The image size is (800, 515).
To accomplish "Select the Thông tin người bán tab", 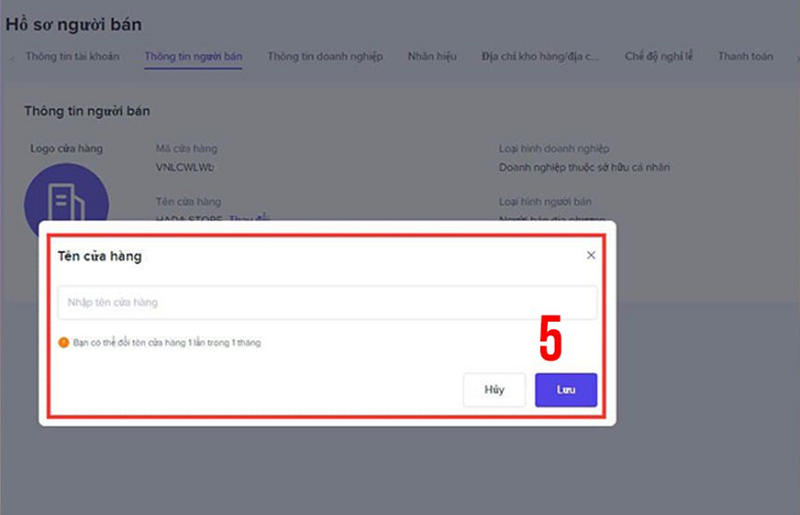I will coord(193,57).
